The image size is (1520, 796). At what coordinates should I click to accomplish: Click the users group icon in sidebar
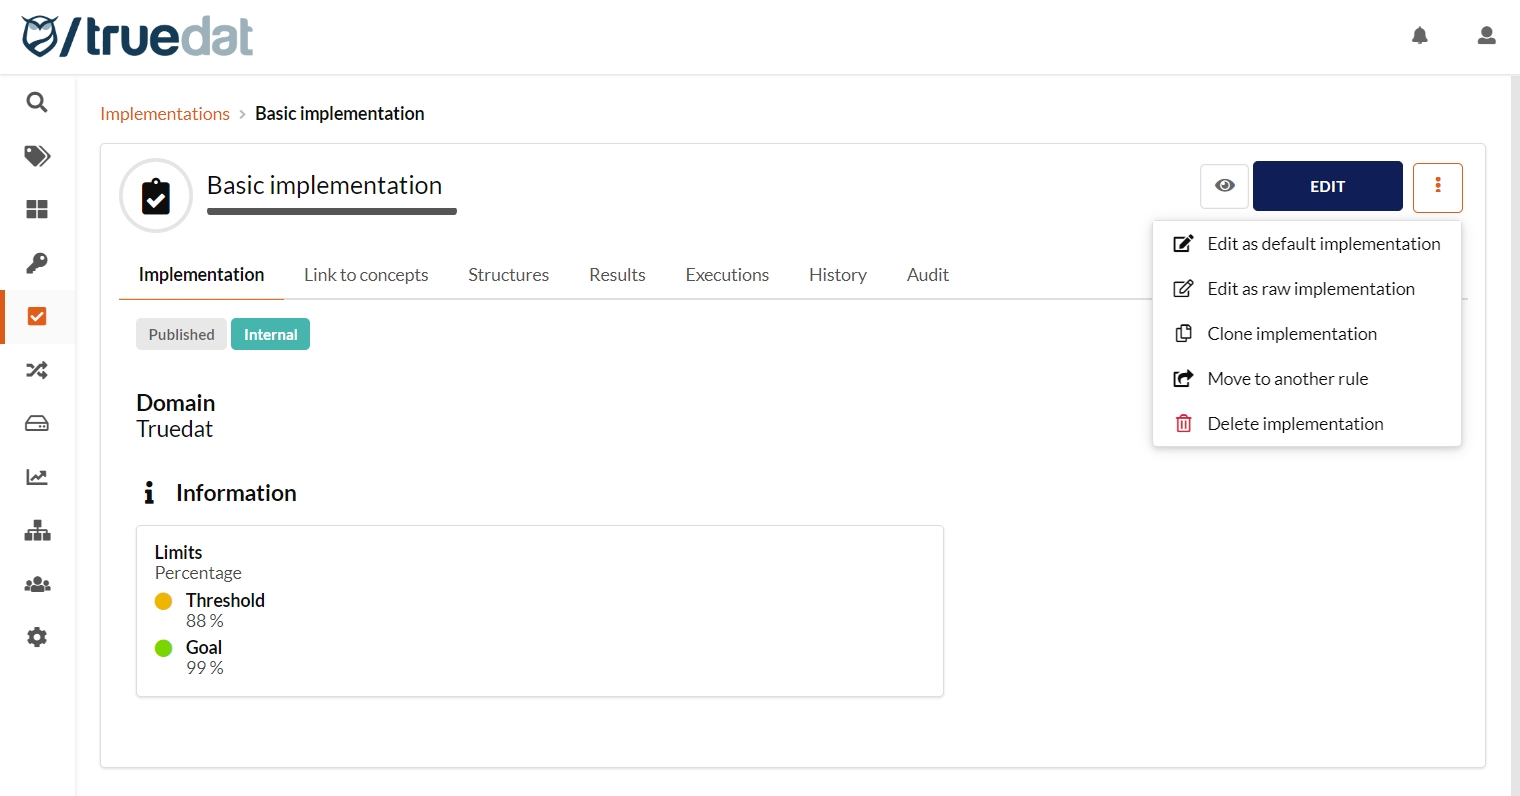coord(37,585)
